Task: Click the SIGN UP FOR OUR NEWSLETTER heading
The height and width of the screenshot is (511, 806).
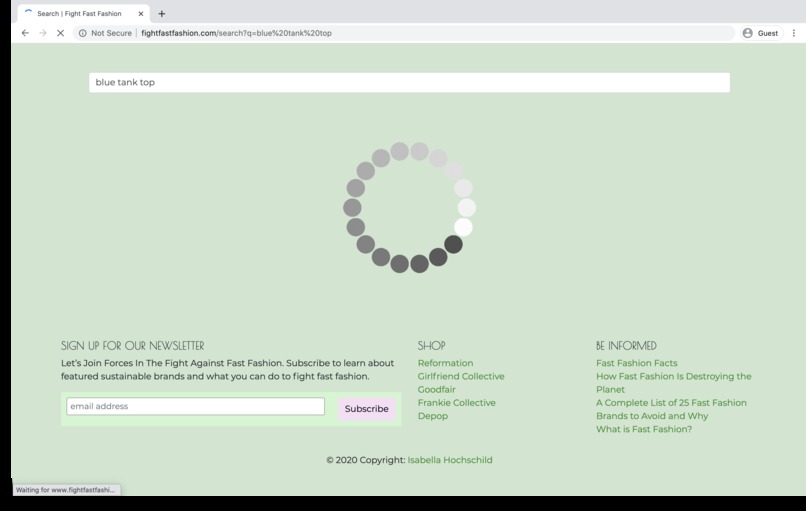Action: click(133, 345)
